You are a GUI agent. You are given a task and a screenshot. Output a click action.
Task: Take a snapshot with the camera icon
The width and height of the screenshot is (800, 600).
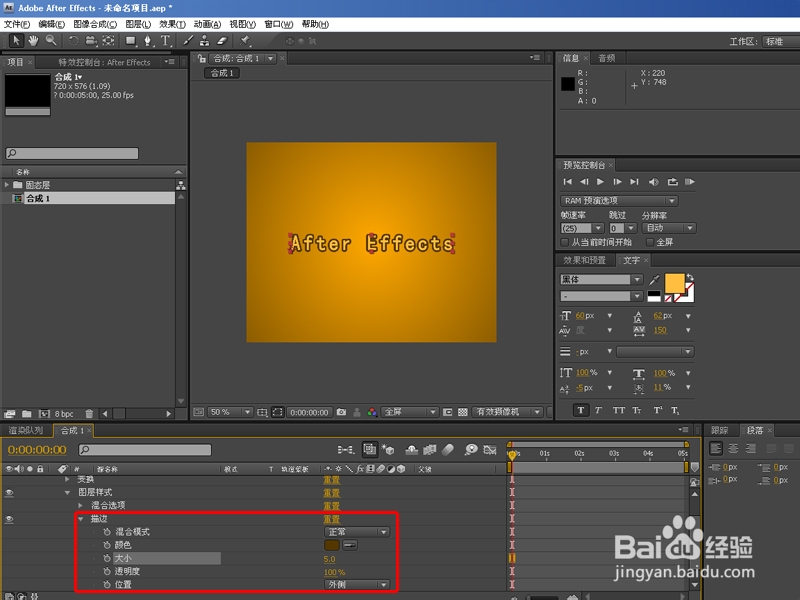coord(341,412)
